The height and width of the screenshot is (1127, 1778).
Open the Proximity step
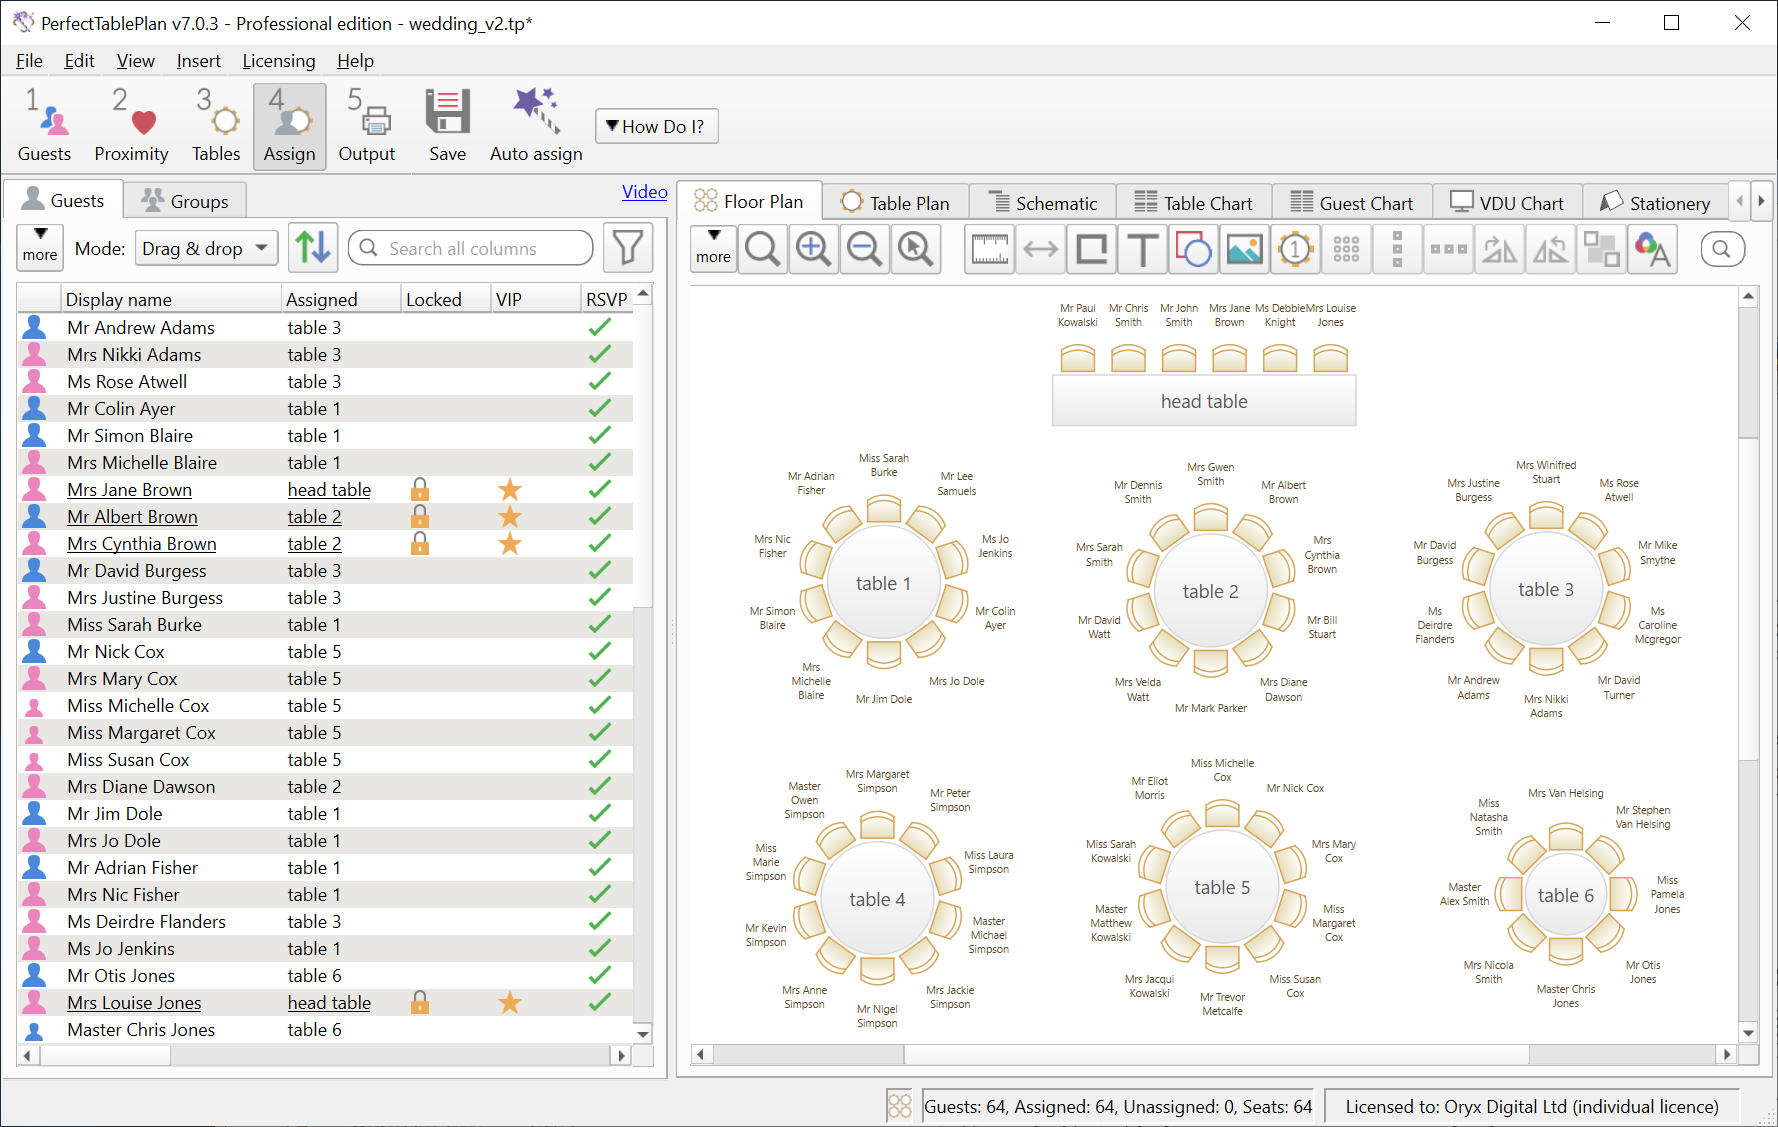tap(131, 126)
